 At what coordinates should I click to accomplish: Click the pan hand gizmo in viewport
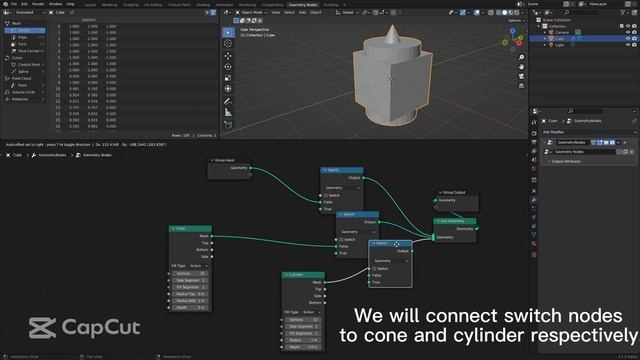pyautogui.click(x=521, y=67)
